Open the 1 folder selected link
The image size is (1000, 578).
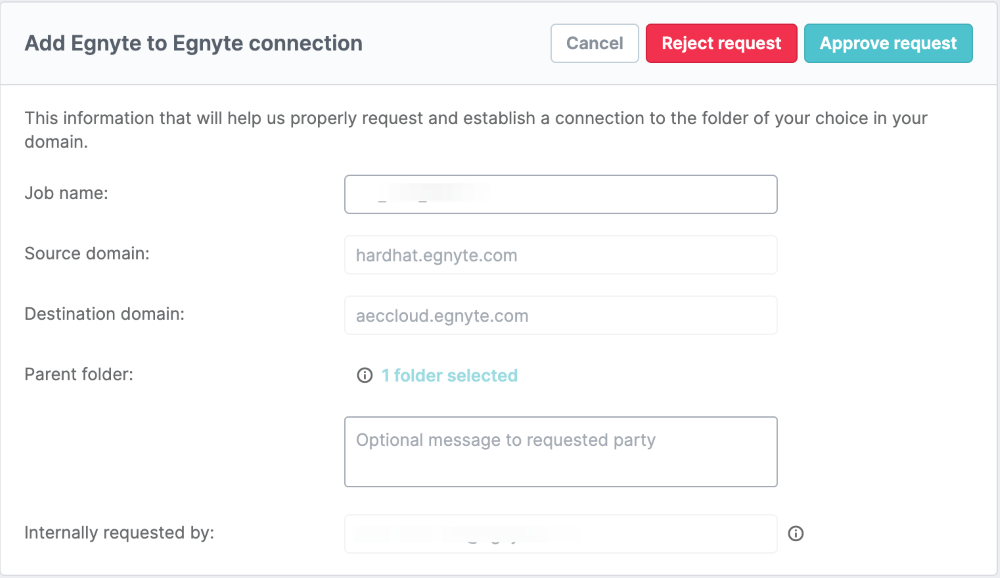(x=450, y=375)
